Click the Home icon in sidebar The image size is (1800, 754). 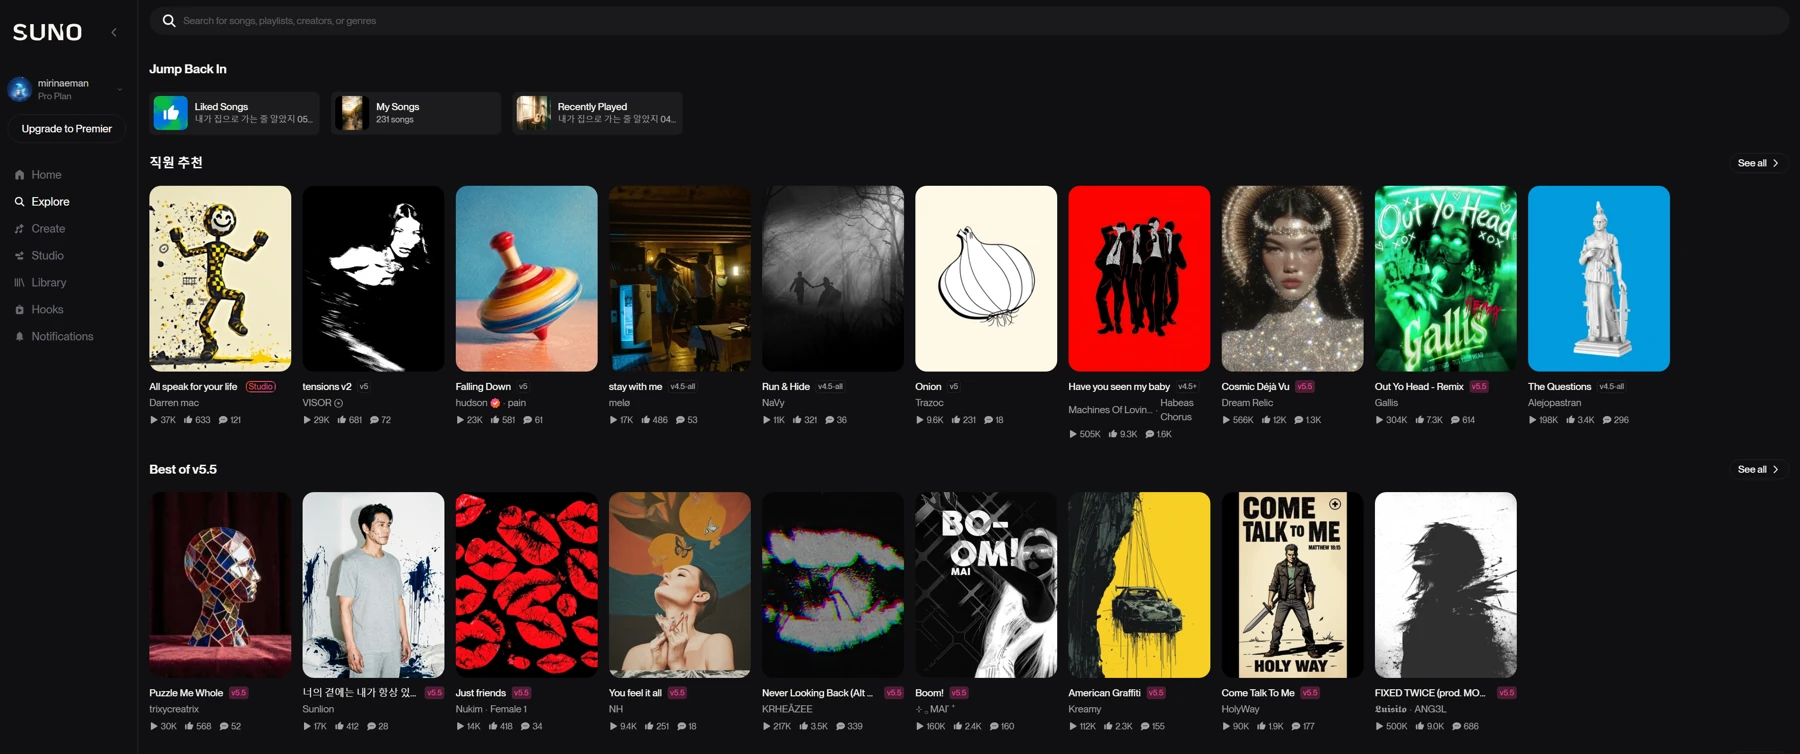pyautogui.click(x=19, y=175)
